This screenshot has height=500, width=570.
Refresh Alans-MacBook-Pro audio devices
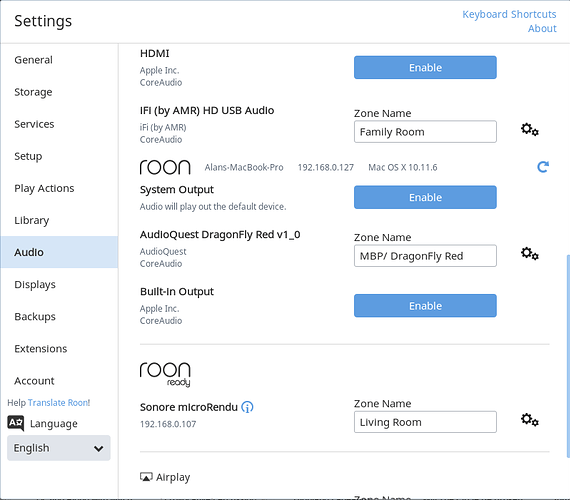[x=543, y=167]
